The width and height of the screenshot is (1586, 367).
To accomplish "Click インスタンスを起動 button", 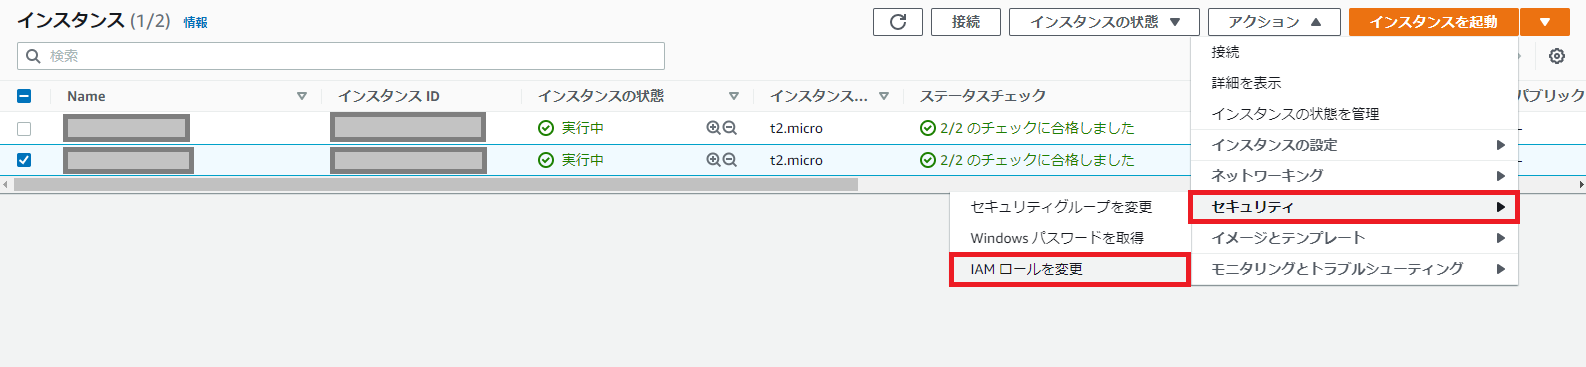I will coord(1433,22).
